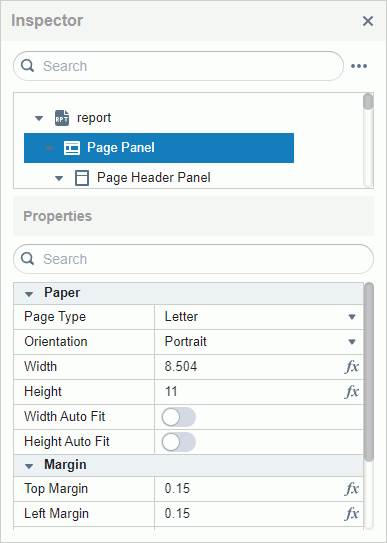Collapse the Margin property group
Viewport: 387px width, 543px height.
pyautogui.click(x=29, y=466)
